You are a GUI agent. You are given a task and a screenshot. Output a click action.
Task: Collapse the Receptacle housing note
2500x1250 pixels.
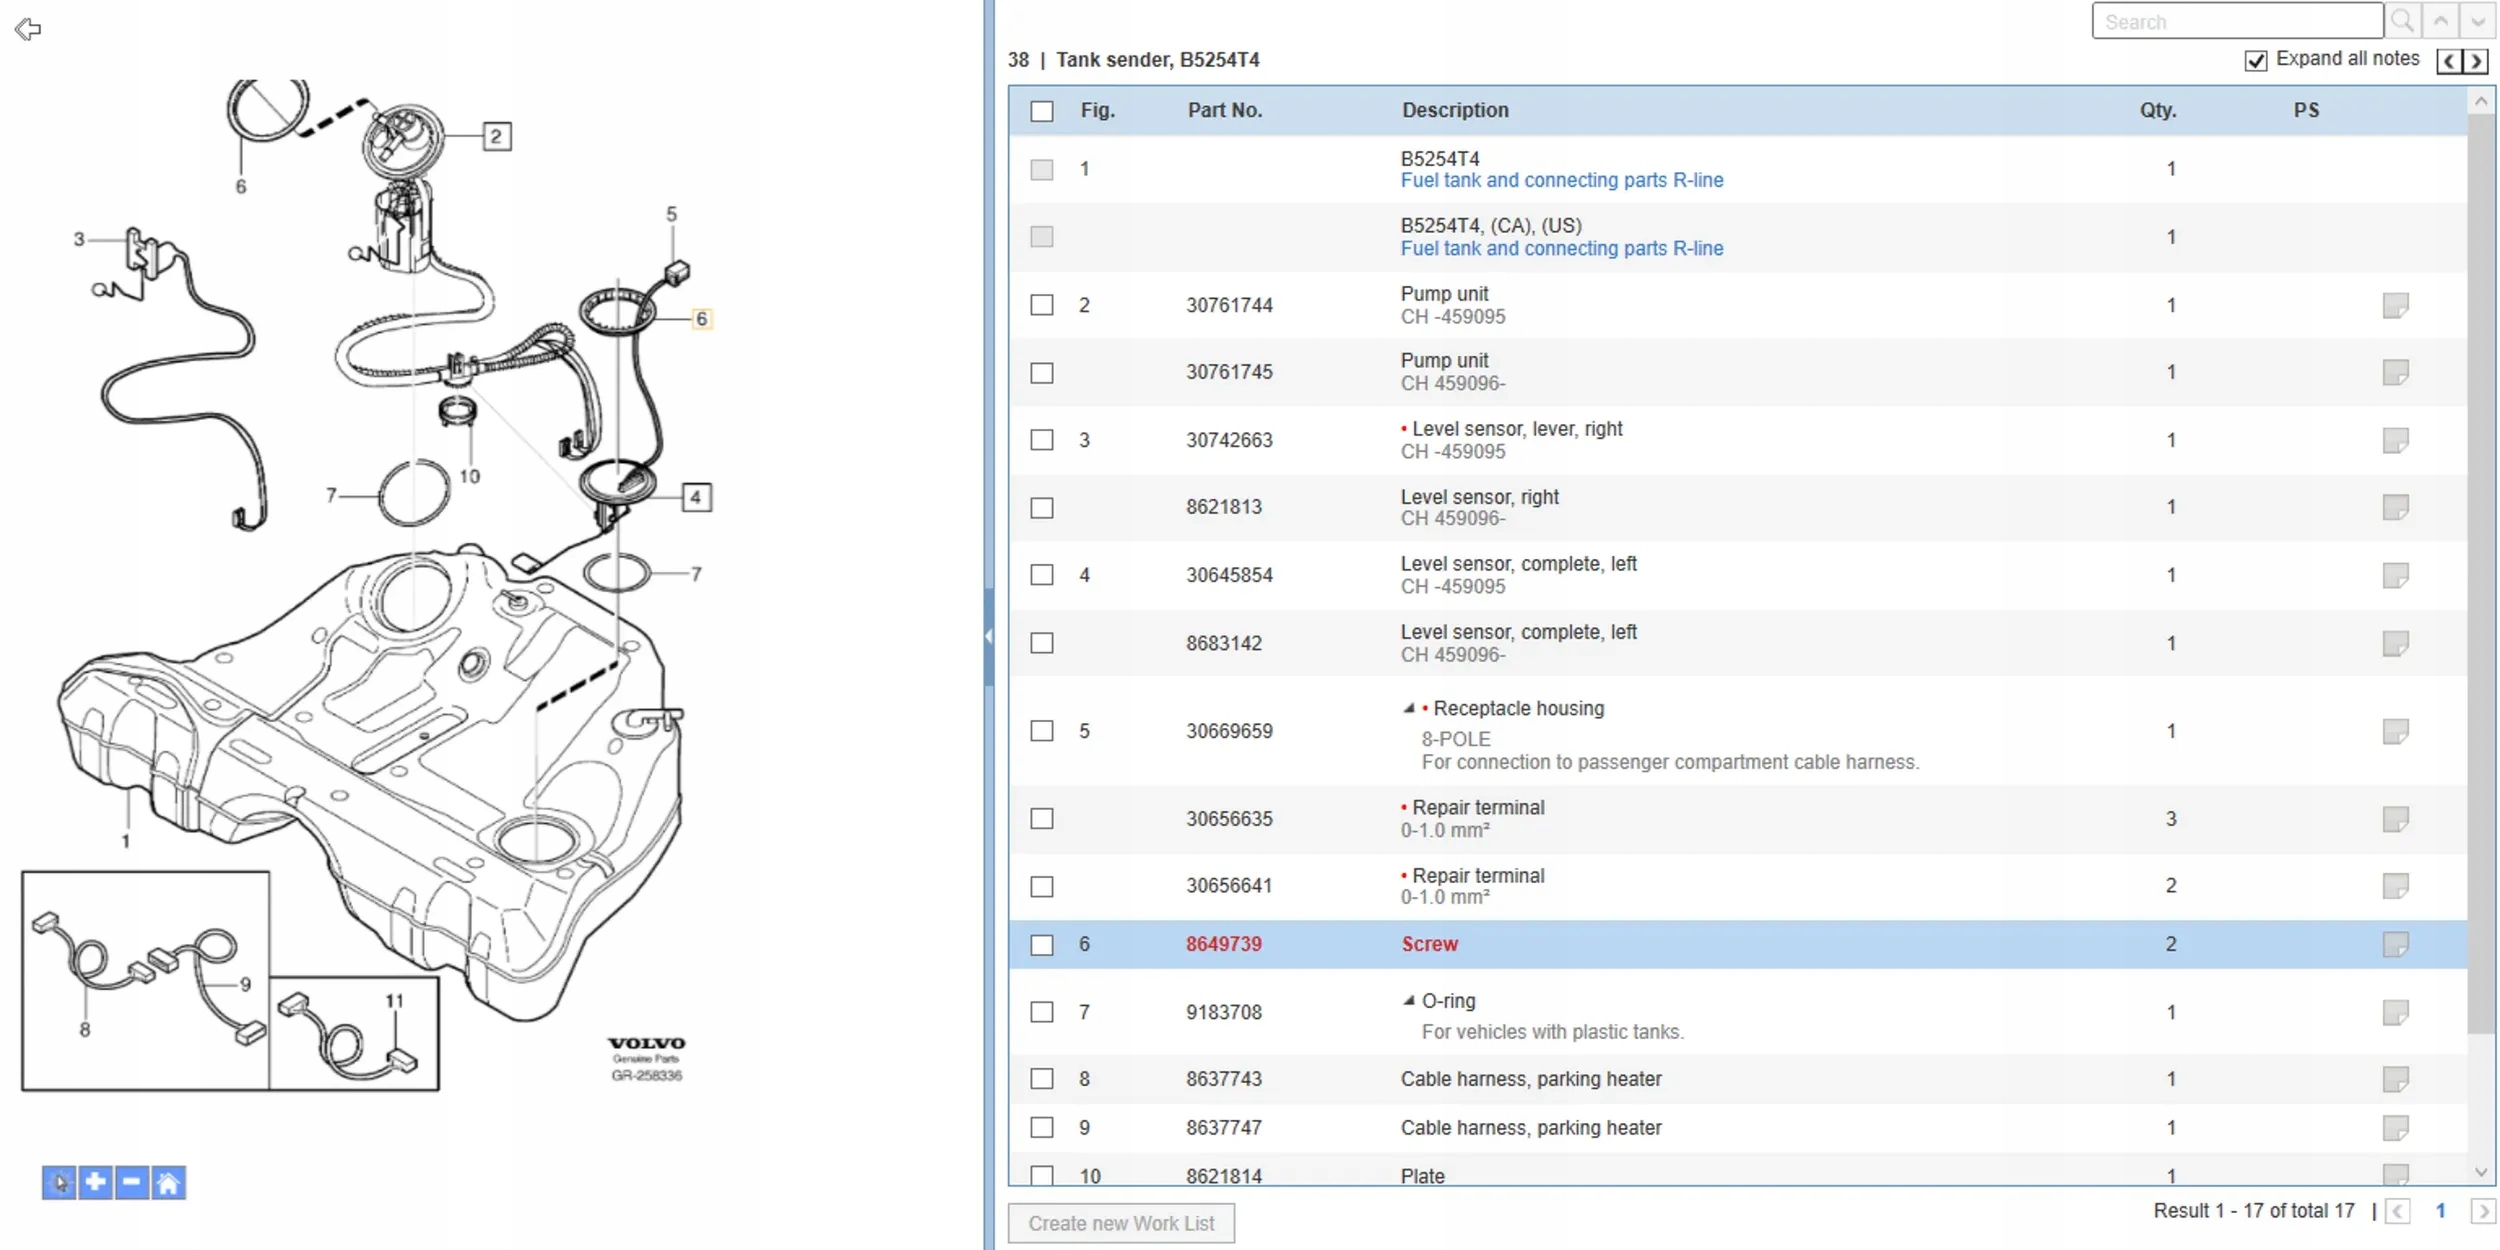click(1409, 708)
